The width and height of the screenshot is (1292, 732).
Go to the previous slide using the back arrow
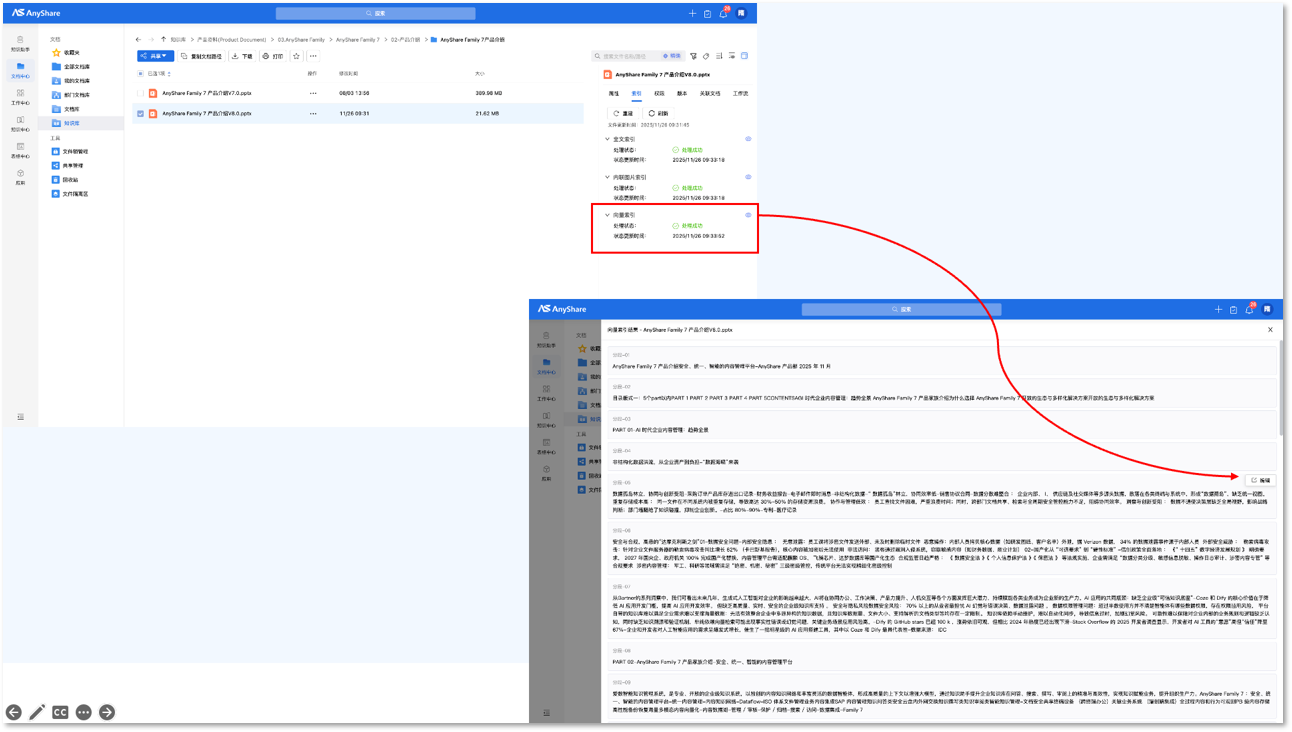tap(13, 712)
